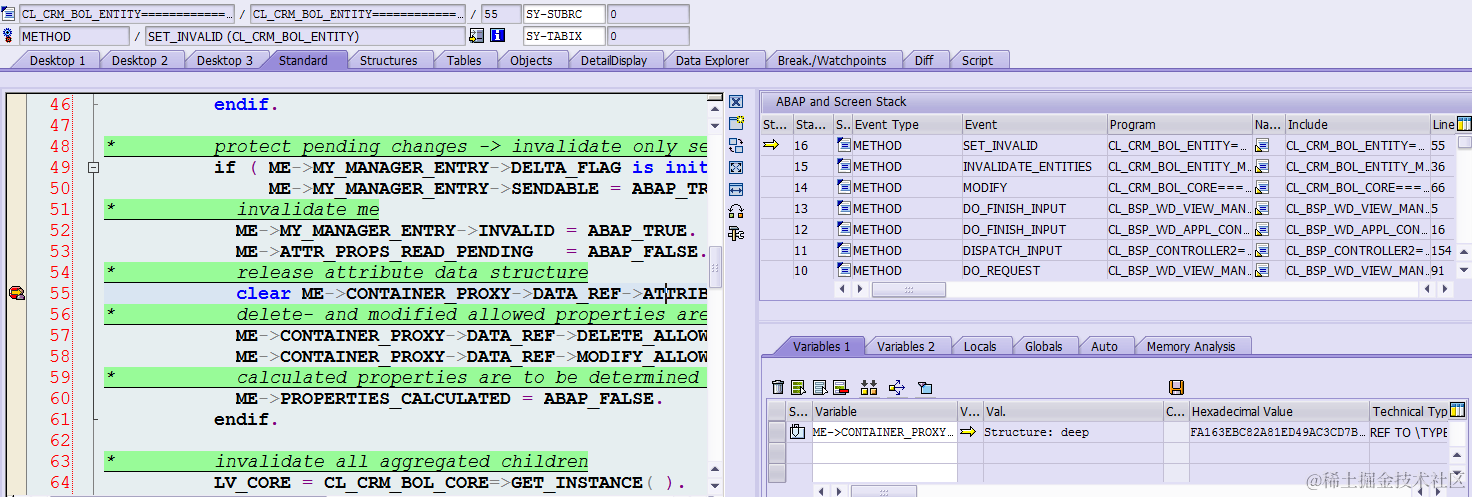Click the source icon in MODIFY stack row

pos(844,187)
